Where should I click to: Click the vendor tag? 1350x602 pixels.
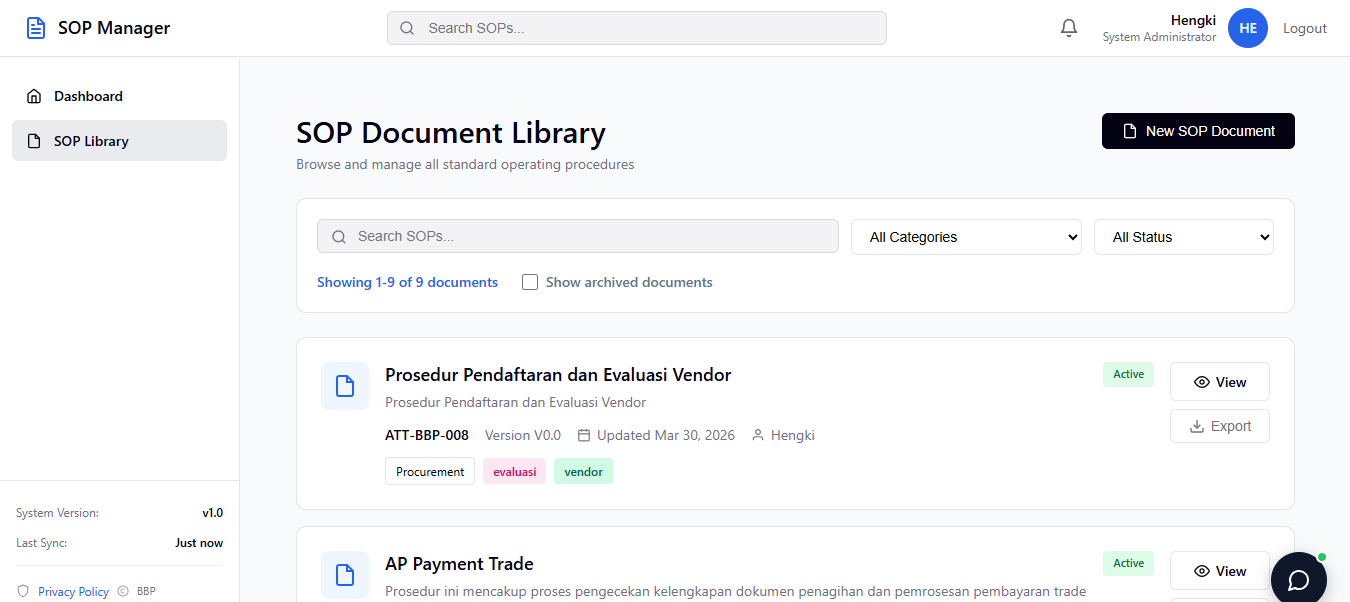(584, 471)
